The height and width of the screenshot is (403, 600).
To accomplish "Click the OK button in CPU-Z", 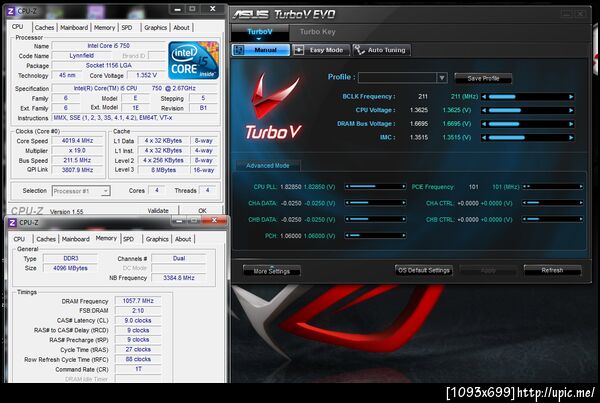I will pos(202,210).
